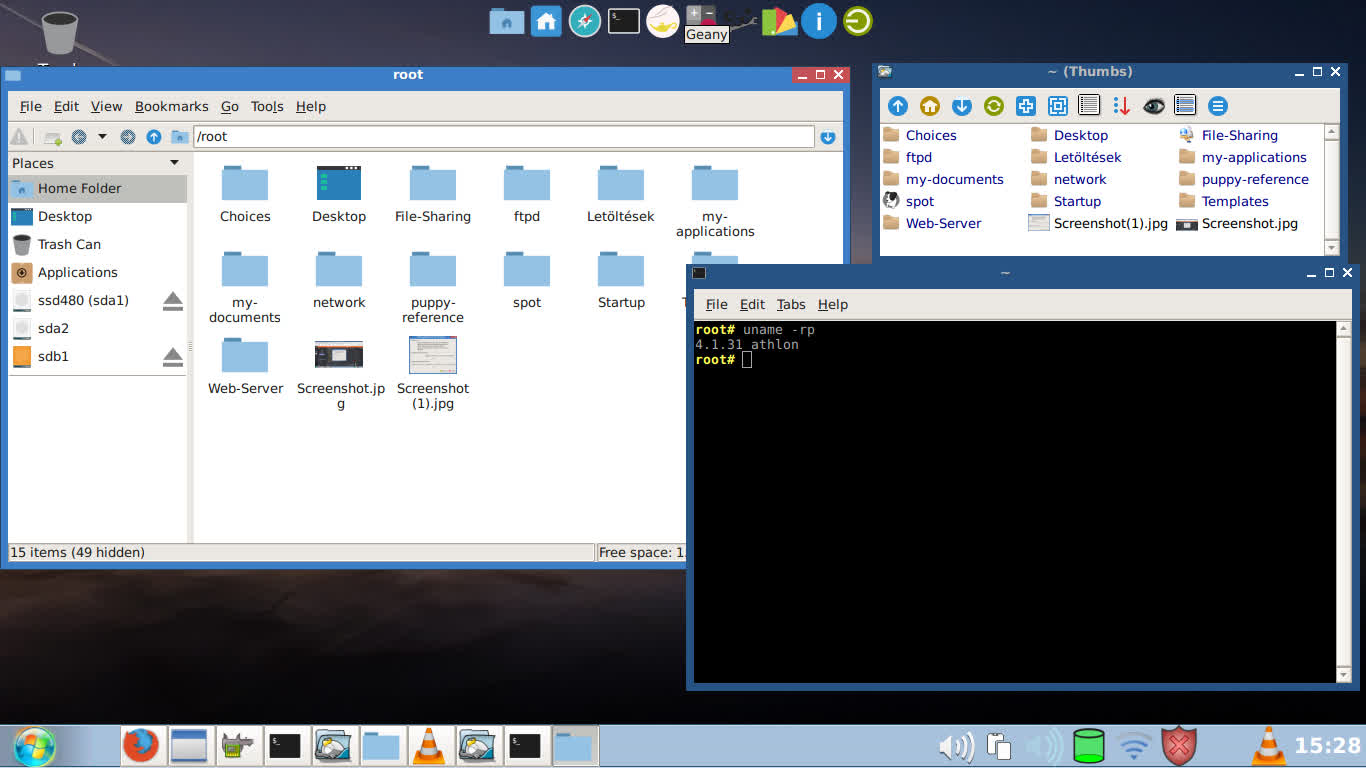
Task: Click plus enlarge icon in Thumbs toolbar
Action: coord(1026,106)
